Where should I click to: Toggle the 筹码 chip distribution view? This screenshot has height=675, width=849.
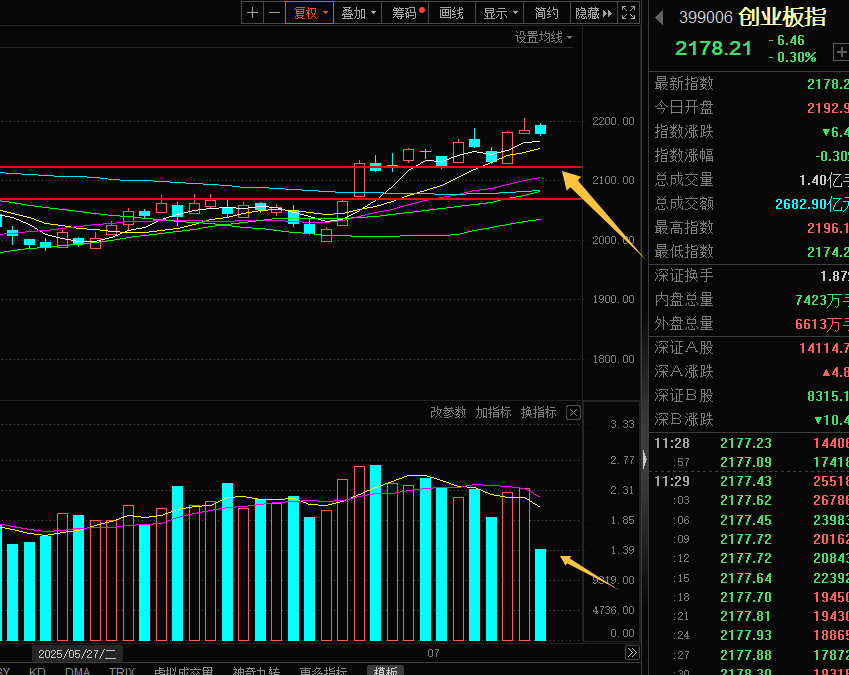pyautogui.click(x=408, y=13)
